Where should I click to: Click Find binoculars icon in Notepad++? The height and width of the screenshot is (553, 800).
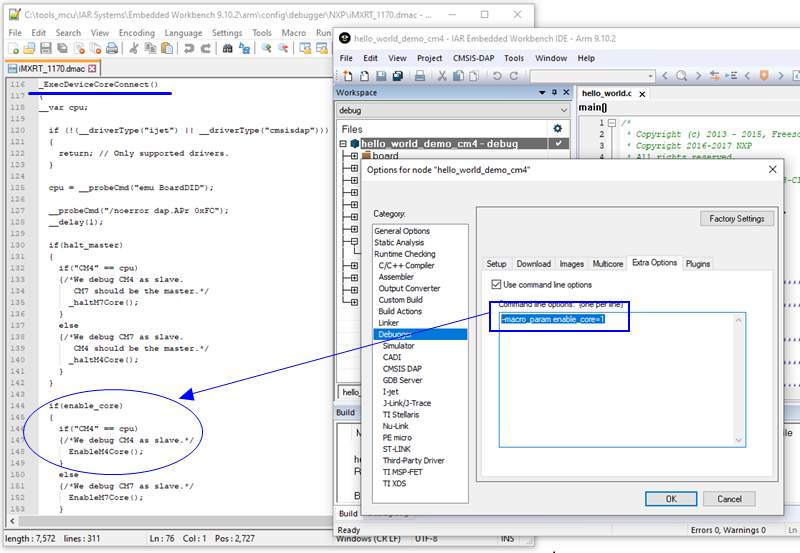(228, 48)
